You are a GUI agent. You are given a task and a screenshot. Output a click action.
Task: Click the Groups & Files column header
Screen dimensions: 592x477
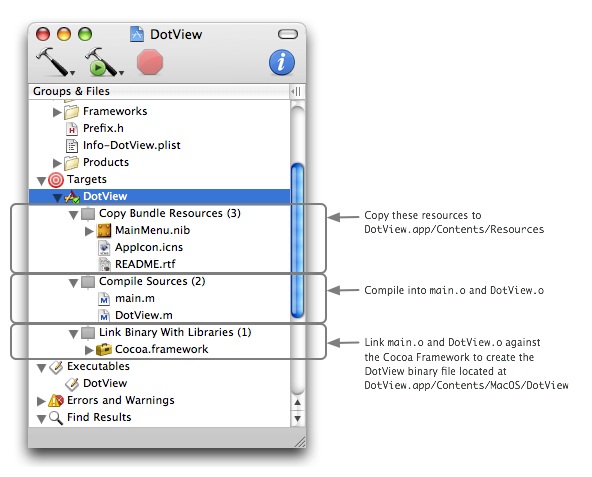pyautogui.click(x=159, y=91)
